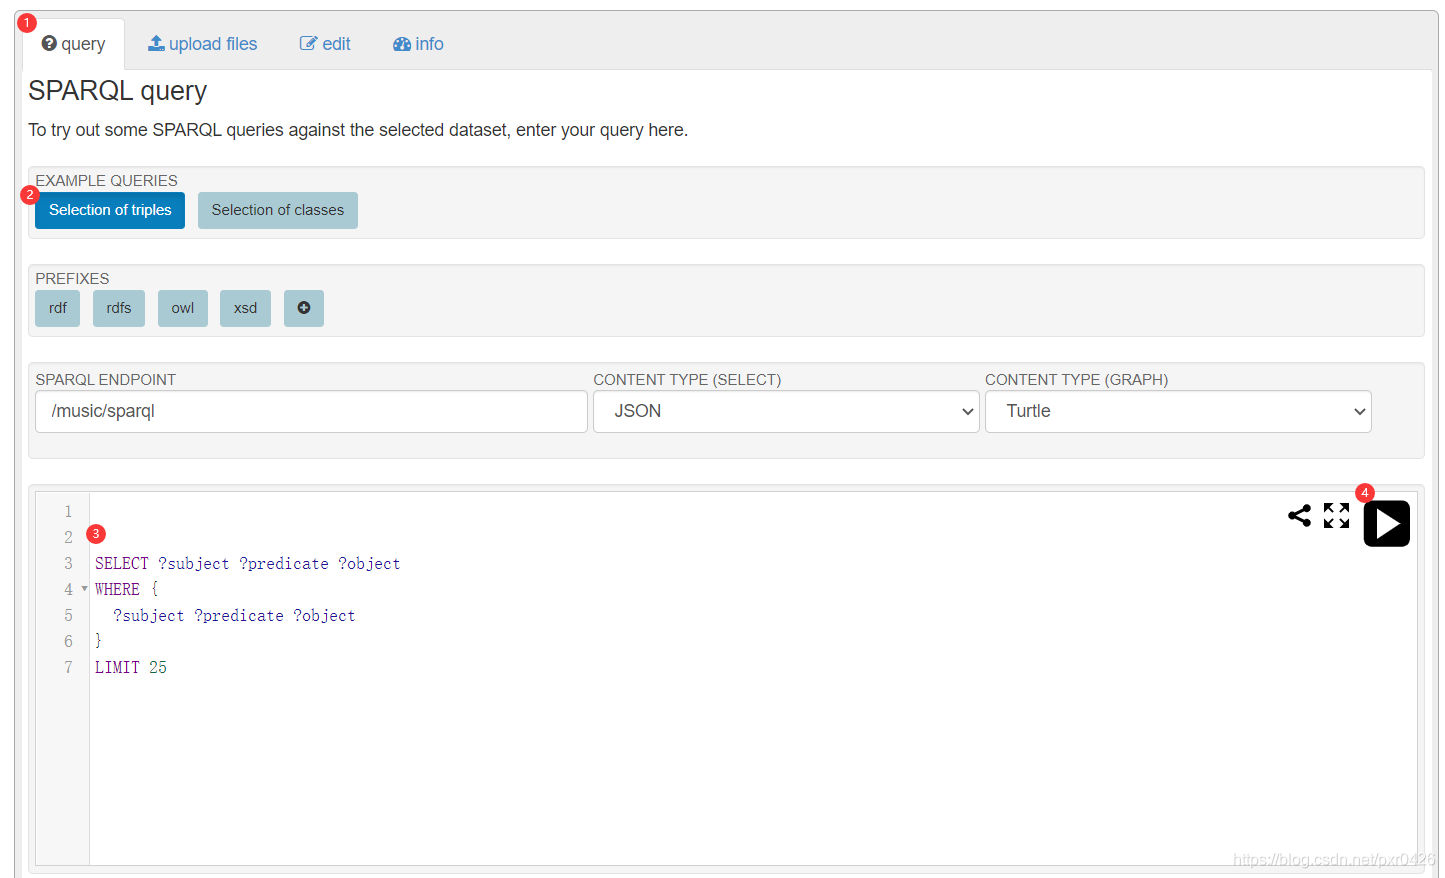Insert the owl prefix
Image resolution: width=1445 pixels, height=878 pixels.
coord(183,308)
